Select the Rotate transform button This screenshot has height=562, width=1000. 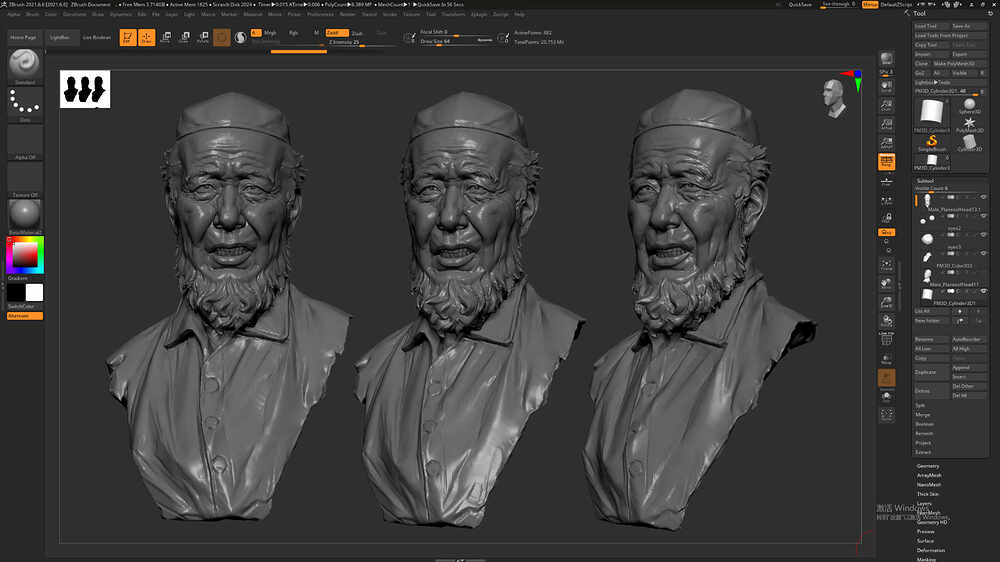click(x=203, y=38)
